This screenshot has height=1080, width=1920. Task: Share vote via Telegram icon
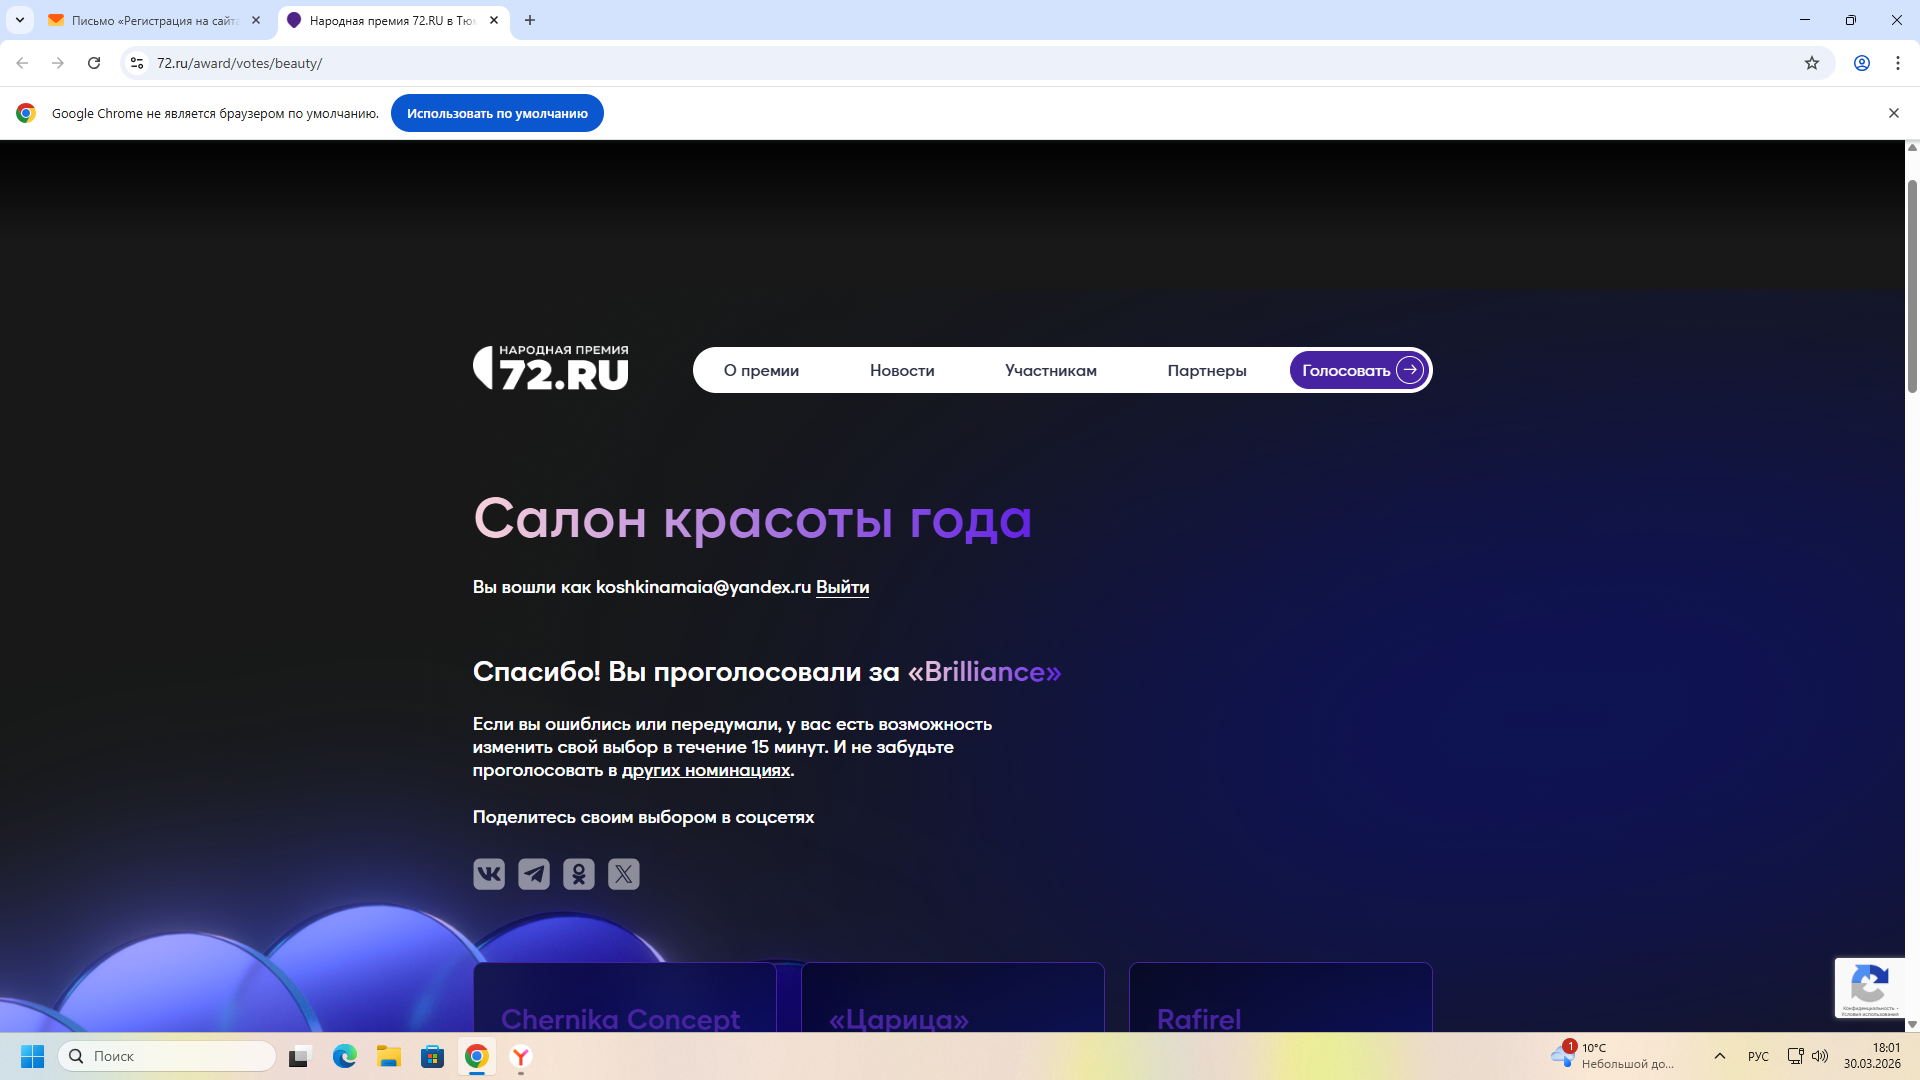tap(534, 874)
